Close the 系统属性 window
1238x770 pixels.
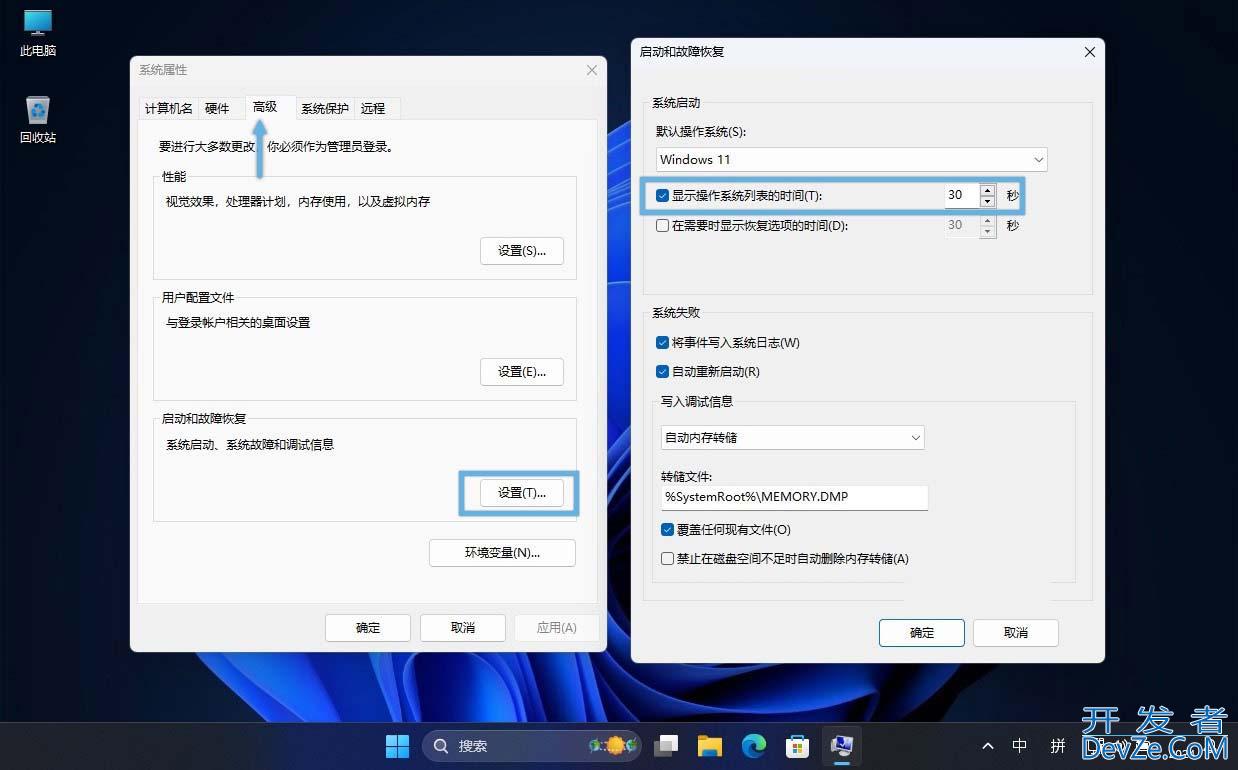click(592, 70)
